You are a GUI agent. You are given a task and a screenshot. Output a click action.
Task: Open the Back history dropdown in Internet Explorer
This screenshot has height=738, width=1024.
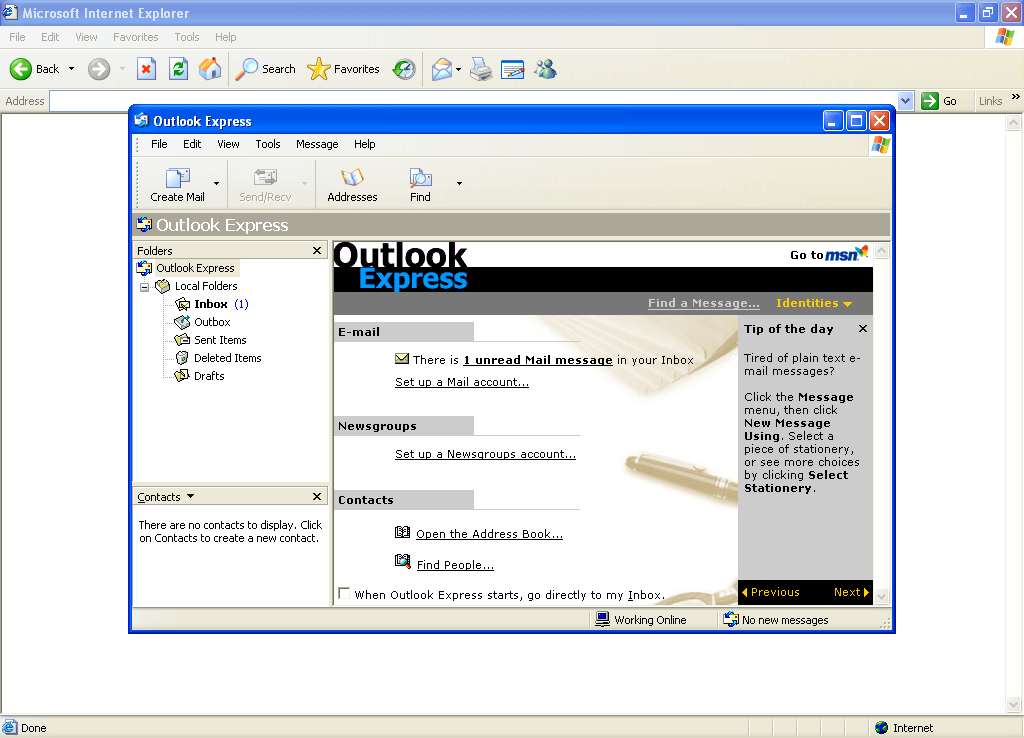pos(71,69)
